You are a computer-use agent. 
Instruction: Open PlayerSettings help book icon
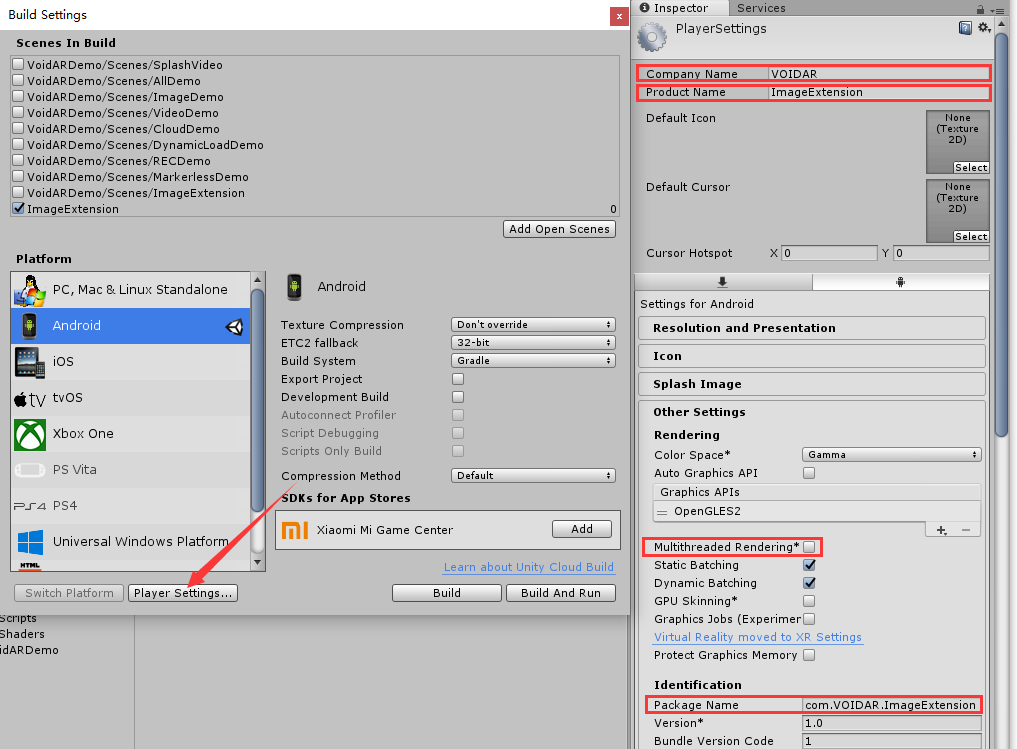coord(965,28)
